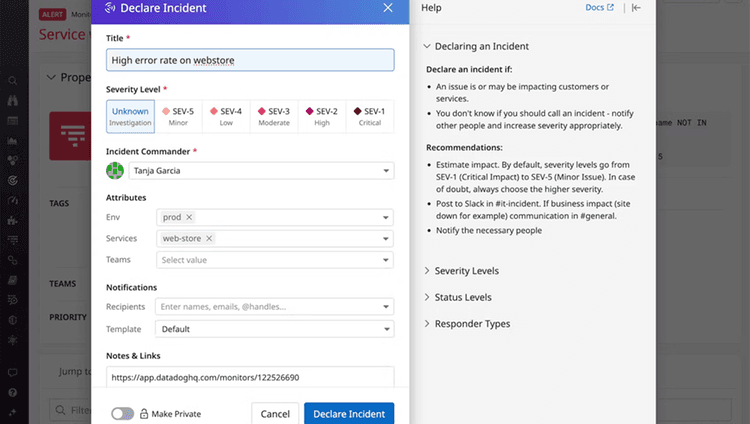
Task: Click the Declare Incident button
Action: tap(349, 413)
